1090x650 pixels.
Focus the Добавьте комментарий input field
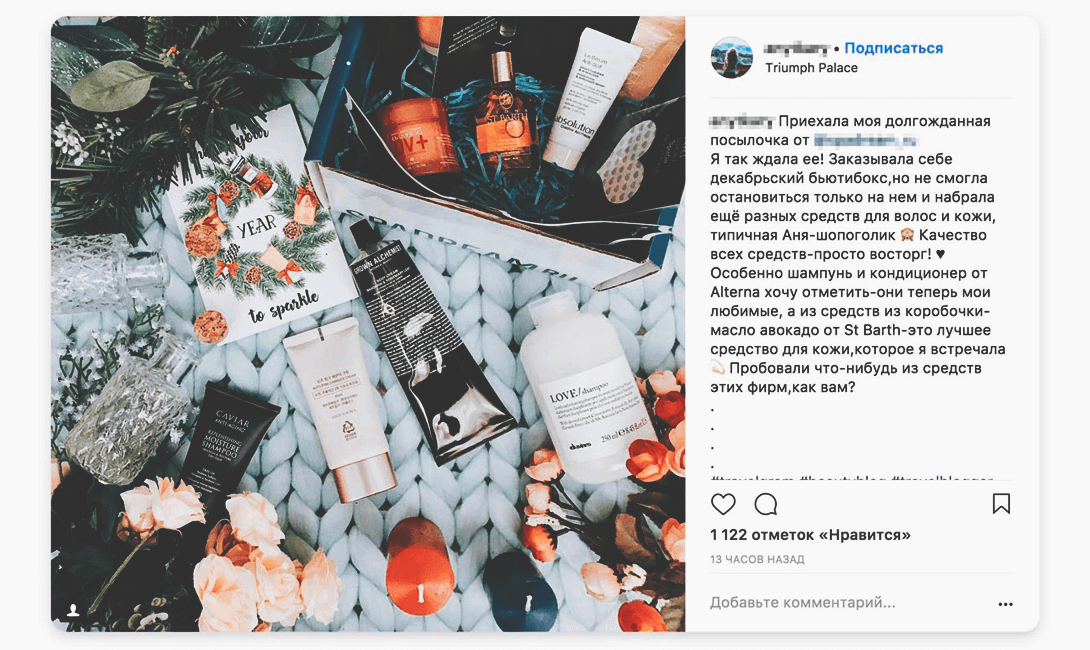click(848, 603)
